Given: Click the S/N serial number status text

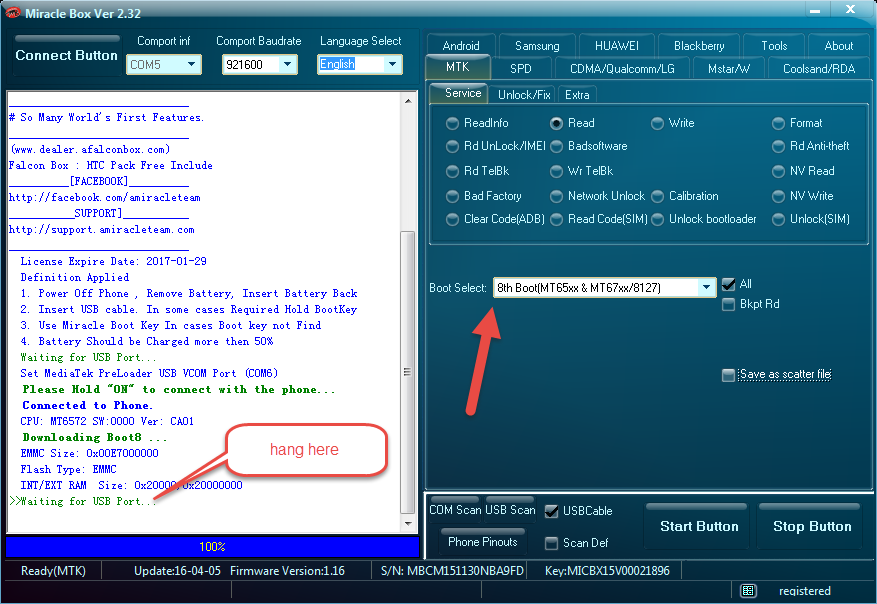Looking at the screenshot, I should point(452,571).
